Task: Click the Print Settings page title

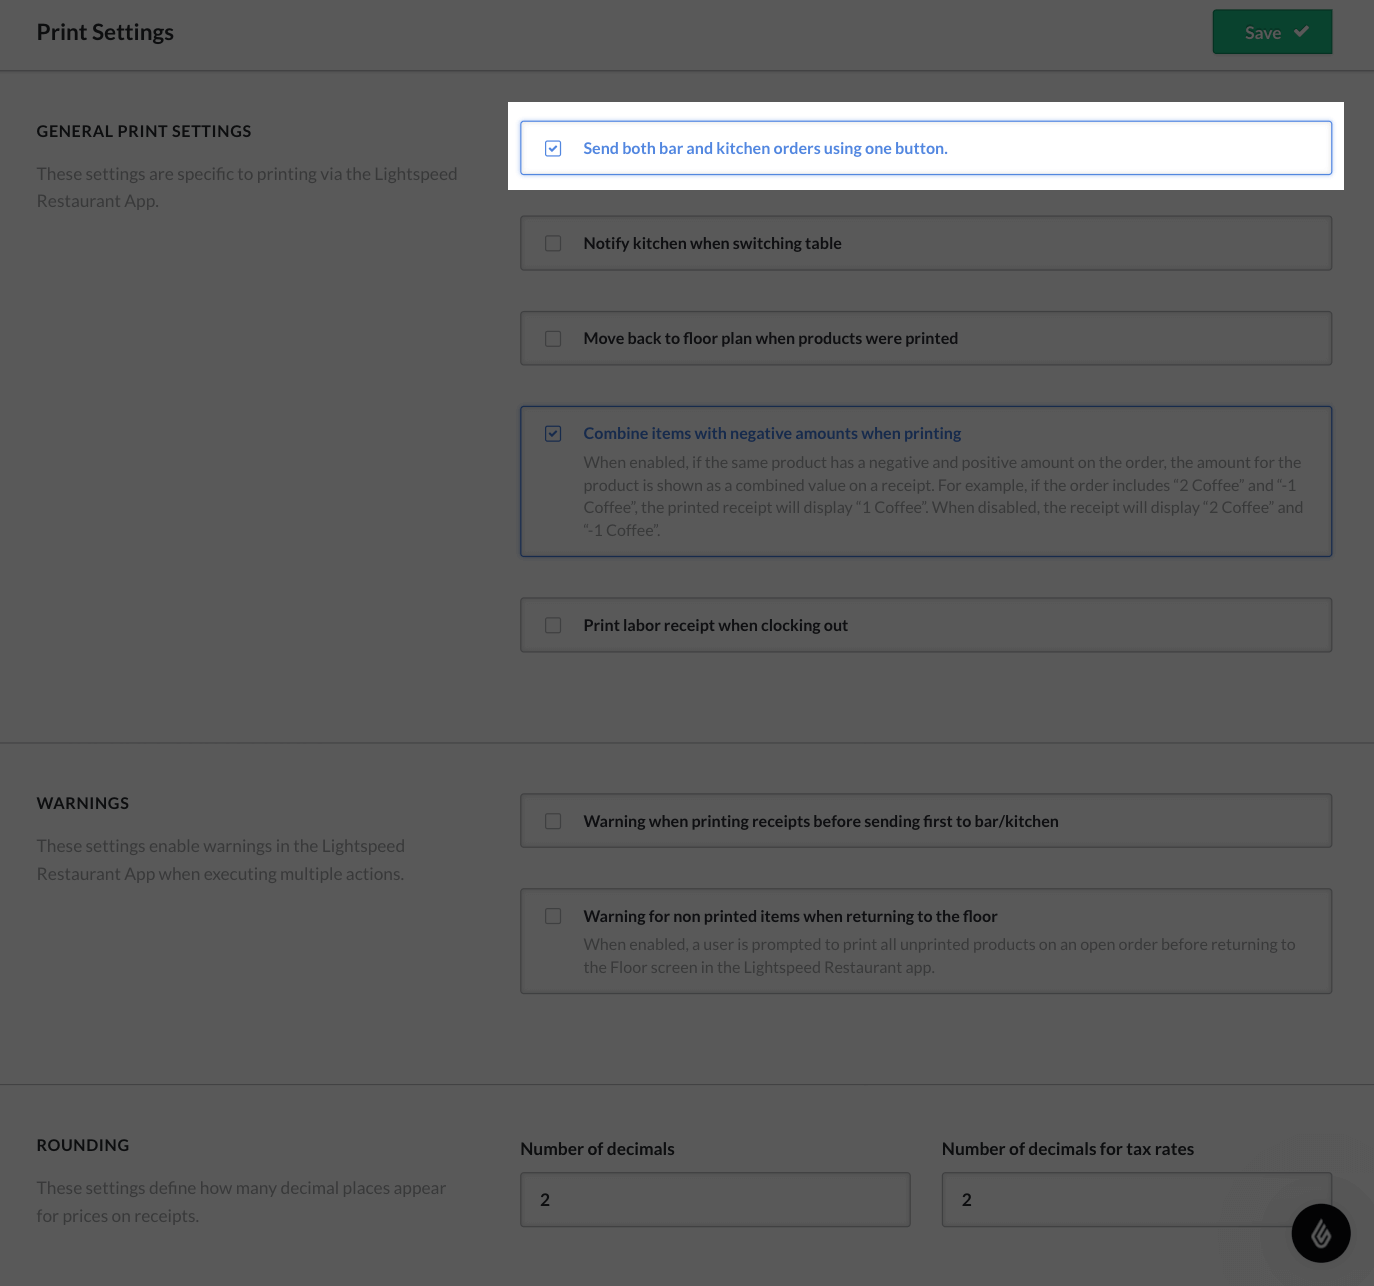Action: (105, 31)
